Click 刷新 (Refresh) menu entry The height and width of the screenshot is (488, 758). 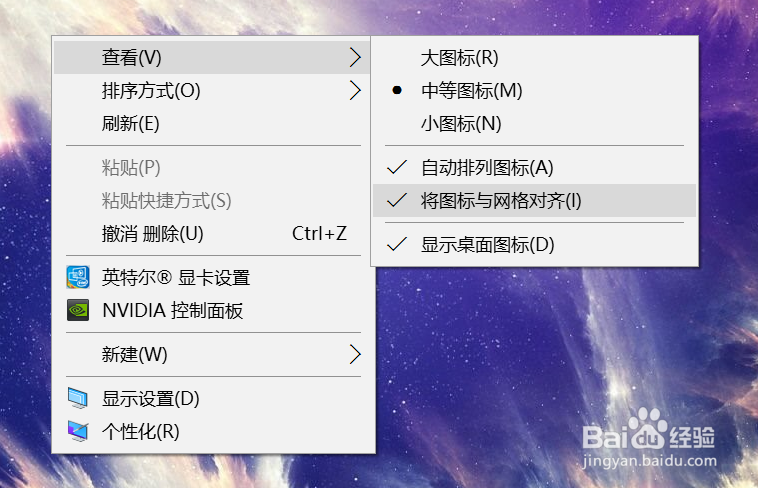click(130, 124)
